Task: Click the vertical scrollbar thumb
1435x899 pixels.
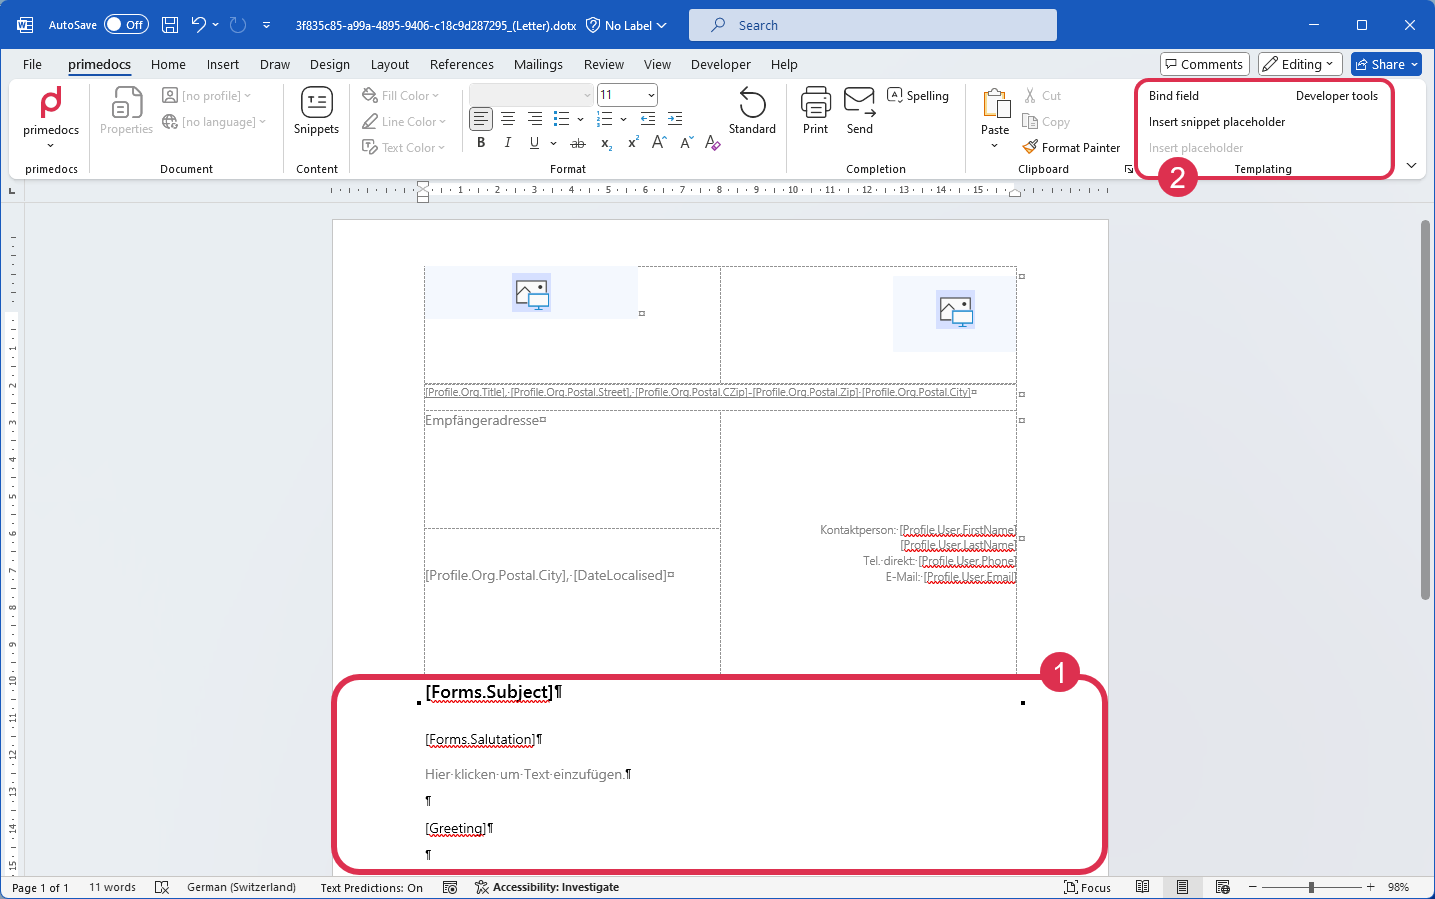Action: coord(1425,410)
